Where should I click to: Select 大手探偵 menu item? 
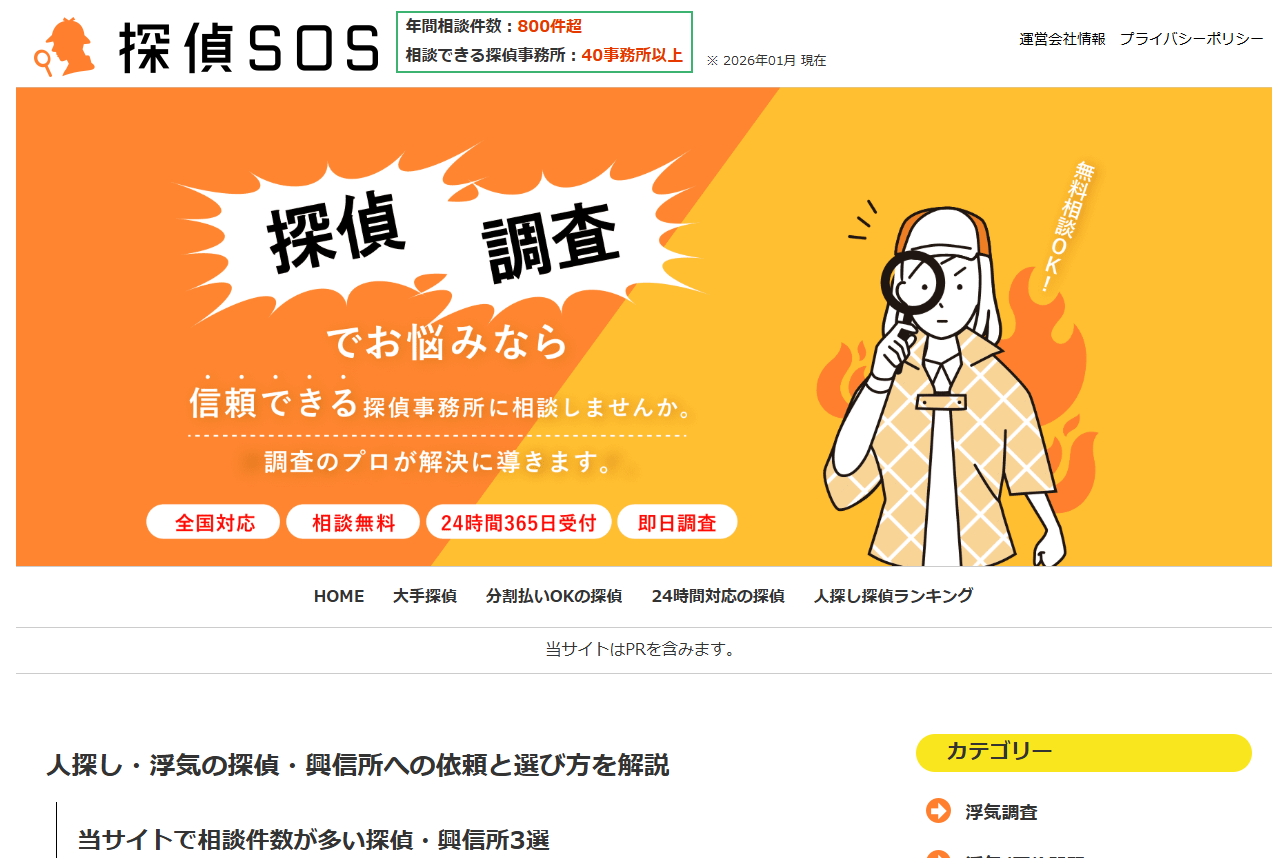click(425, 596)
